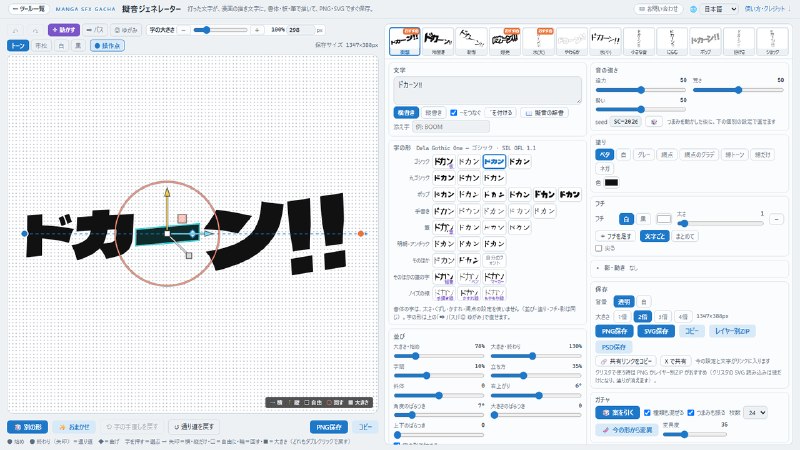
Task: Select the last ポップ font sample
Action: [569, 194]
